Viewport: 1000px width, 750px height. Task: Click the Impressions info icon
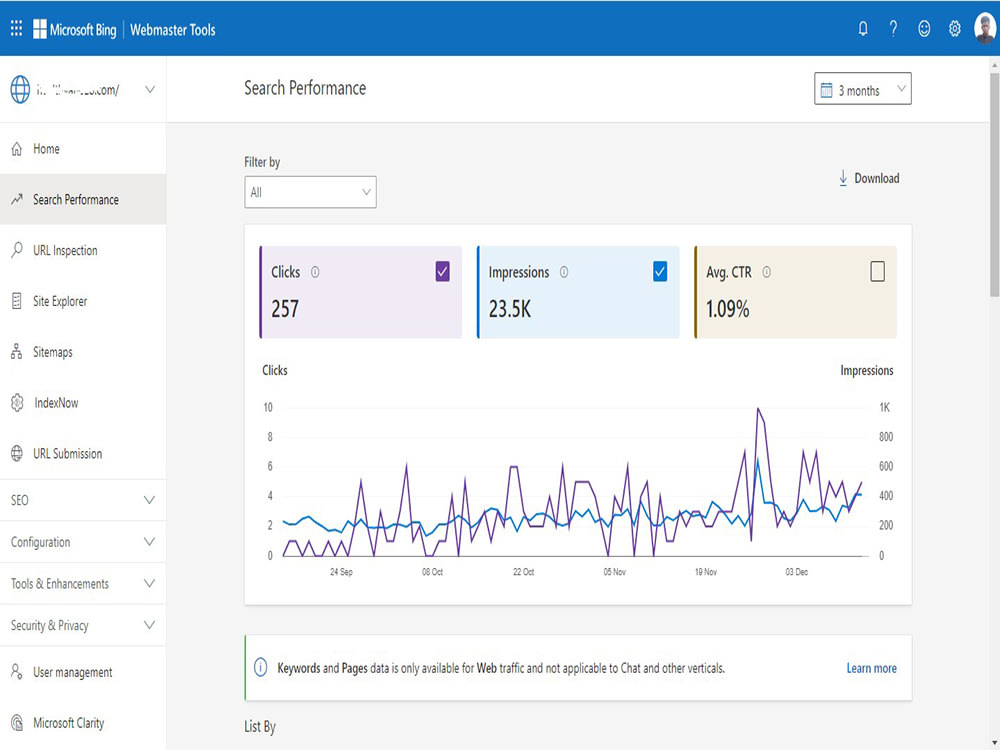pyautogui.click(x=564, y=272)
